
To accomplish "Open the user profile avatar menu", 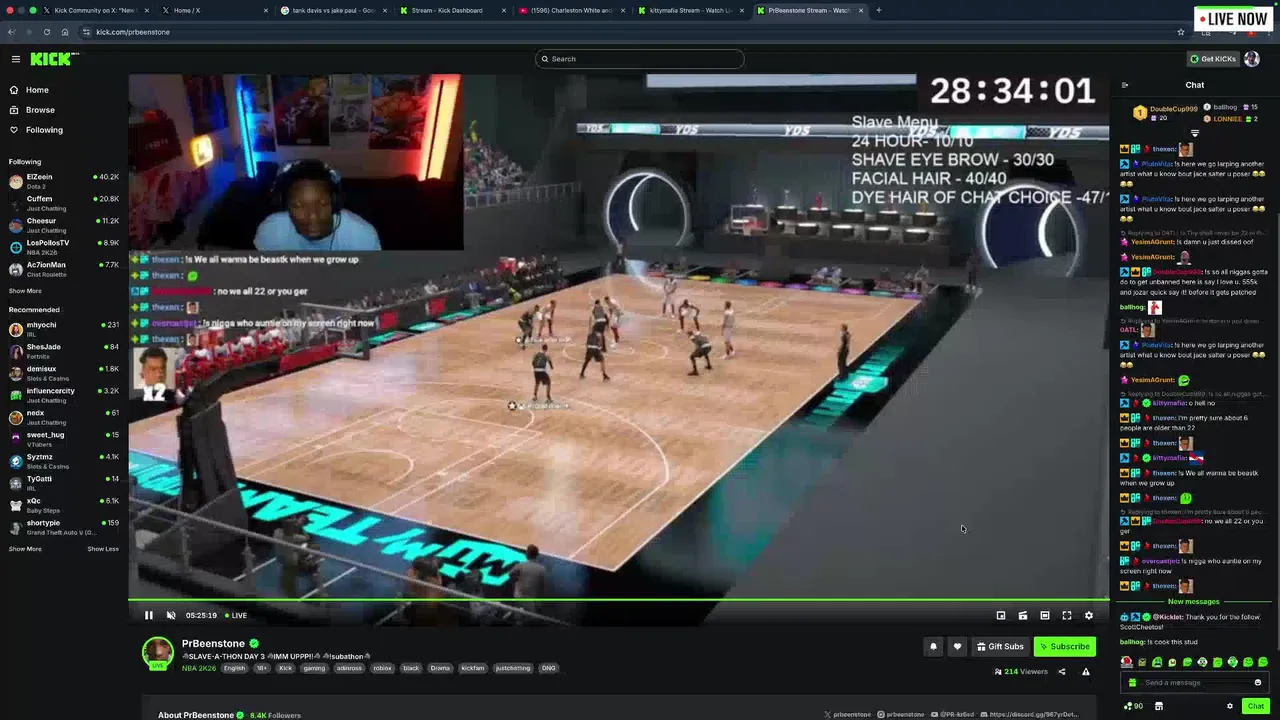I will (x=1251, y=59).
